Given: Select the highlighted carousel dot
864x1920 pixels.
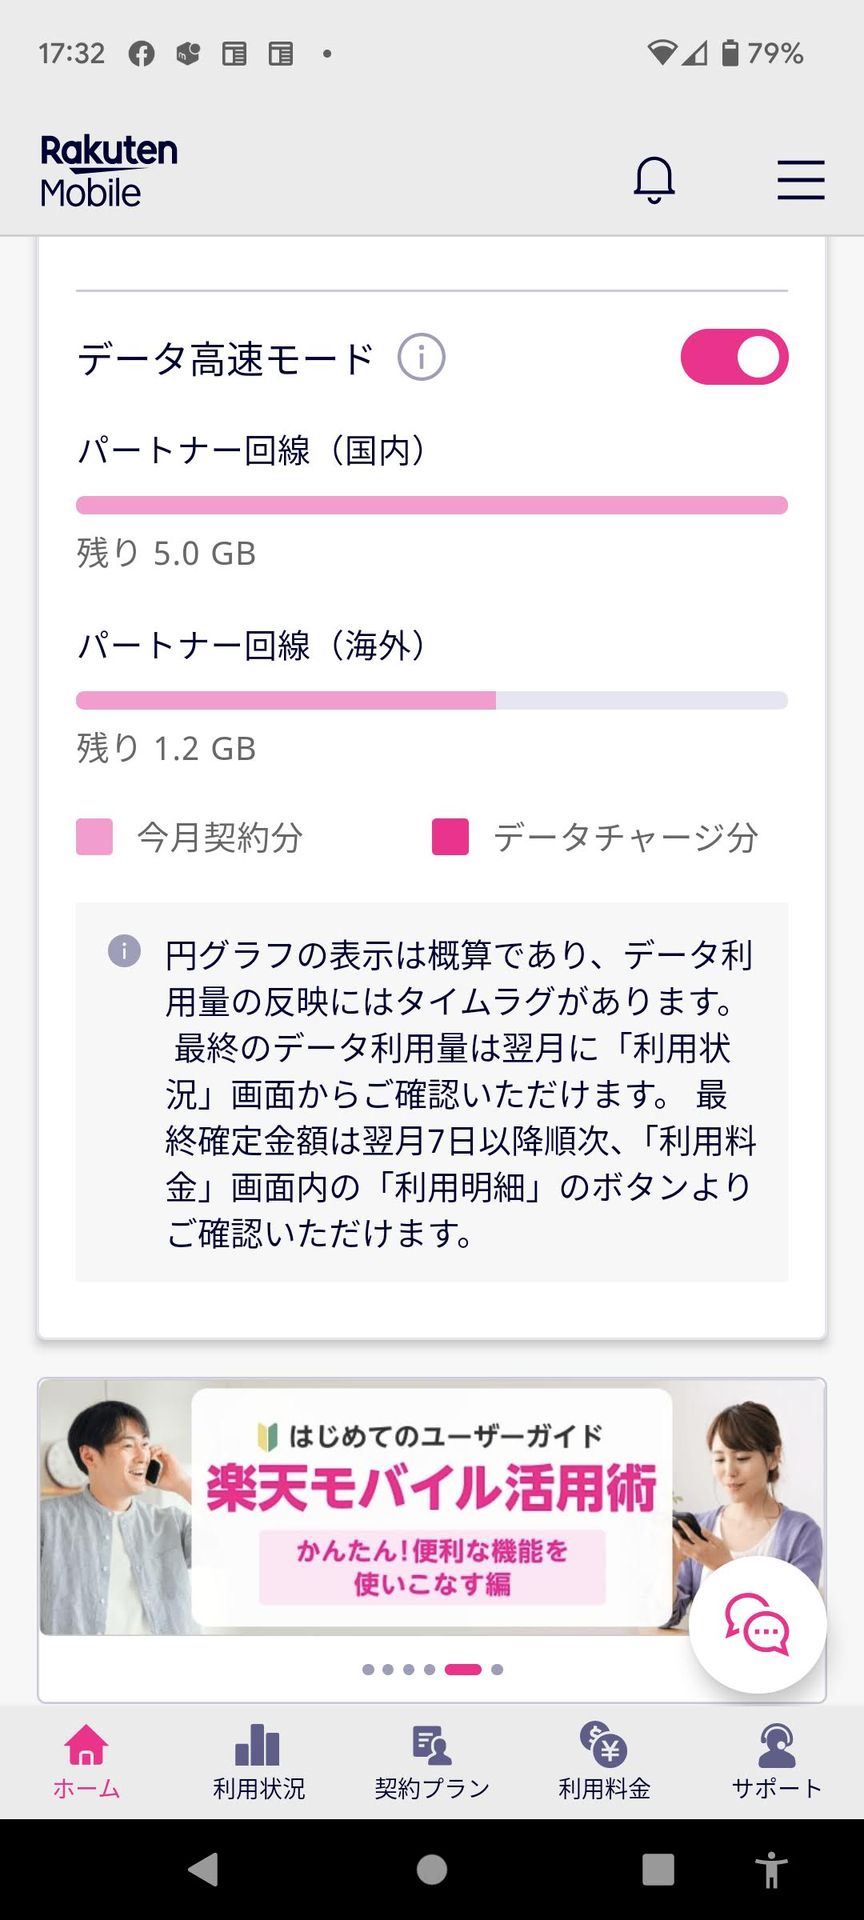Looking at the screenshot, I should click(465, 1668).
